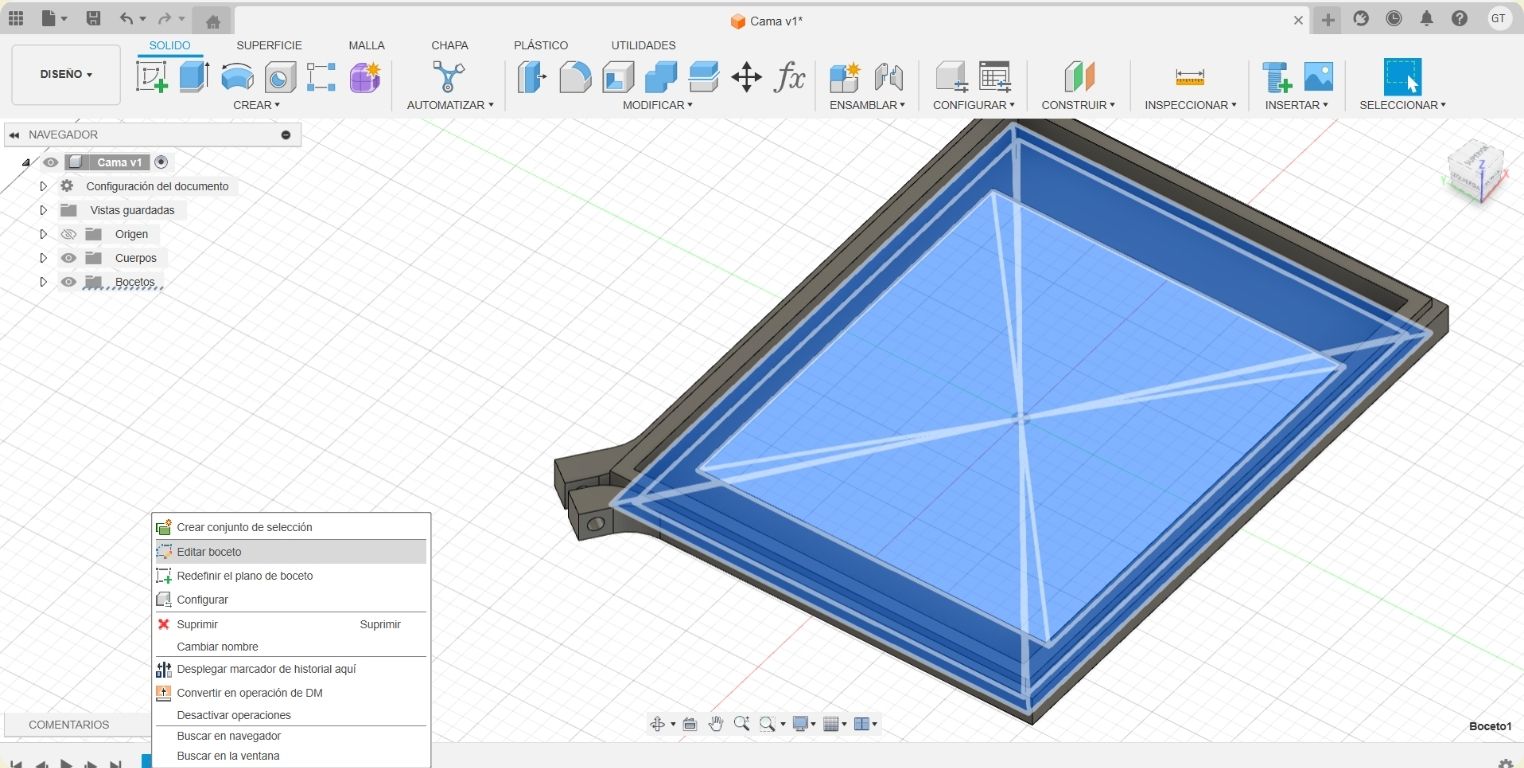Select the Combine tool
Screen dimensions: 1524x768
[x=661, y=77]
